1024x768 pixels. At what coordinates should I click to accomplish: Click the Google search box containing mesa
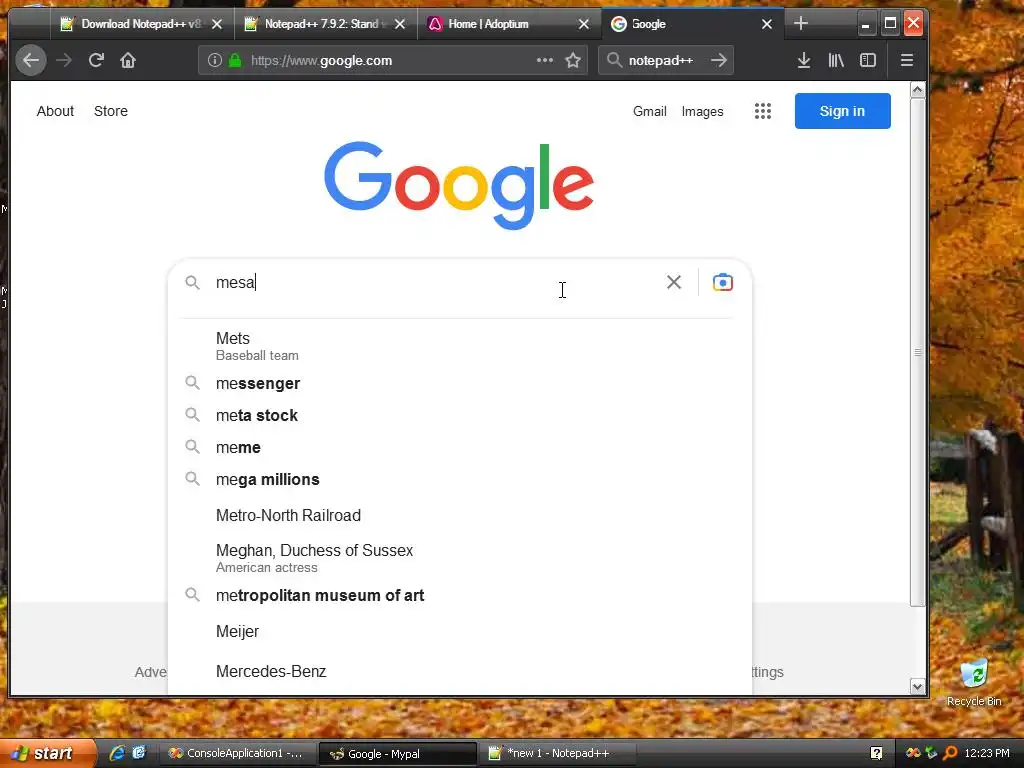(x=431, y=282)
